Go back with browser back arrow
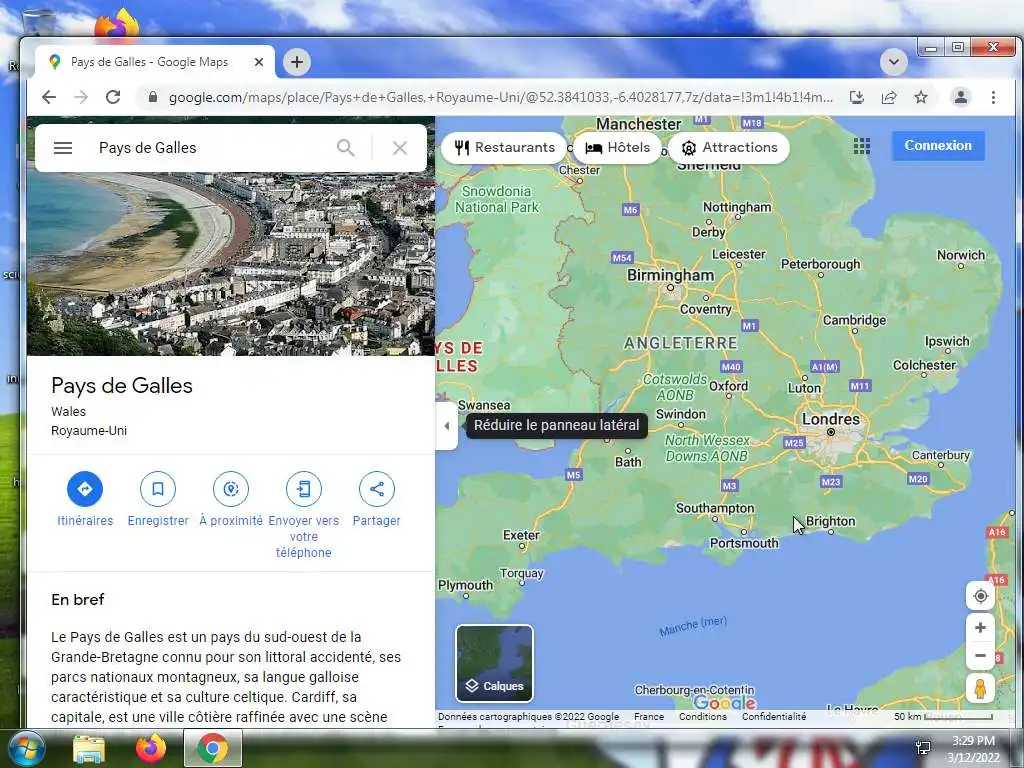 click(49, 97)
